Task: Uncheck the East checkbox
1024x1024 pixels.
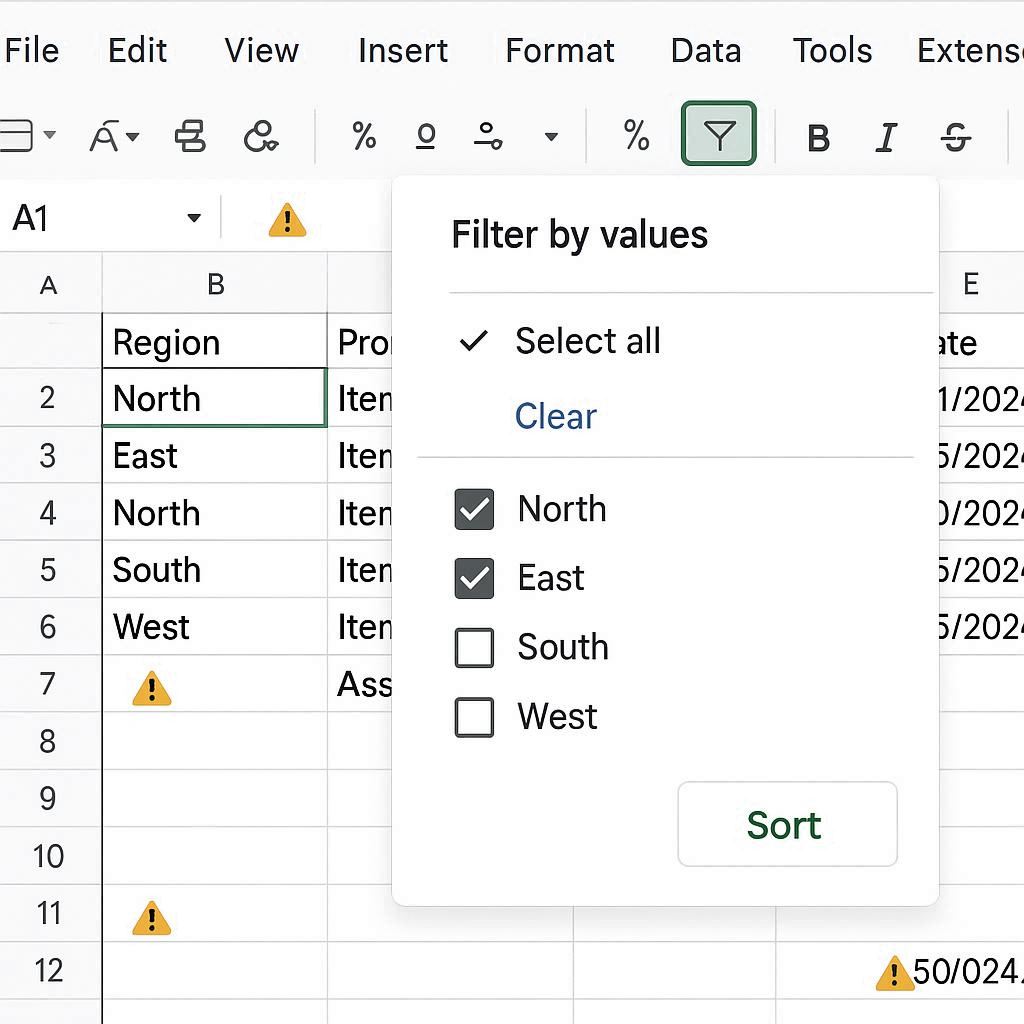Action: click(474, 579)
